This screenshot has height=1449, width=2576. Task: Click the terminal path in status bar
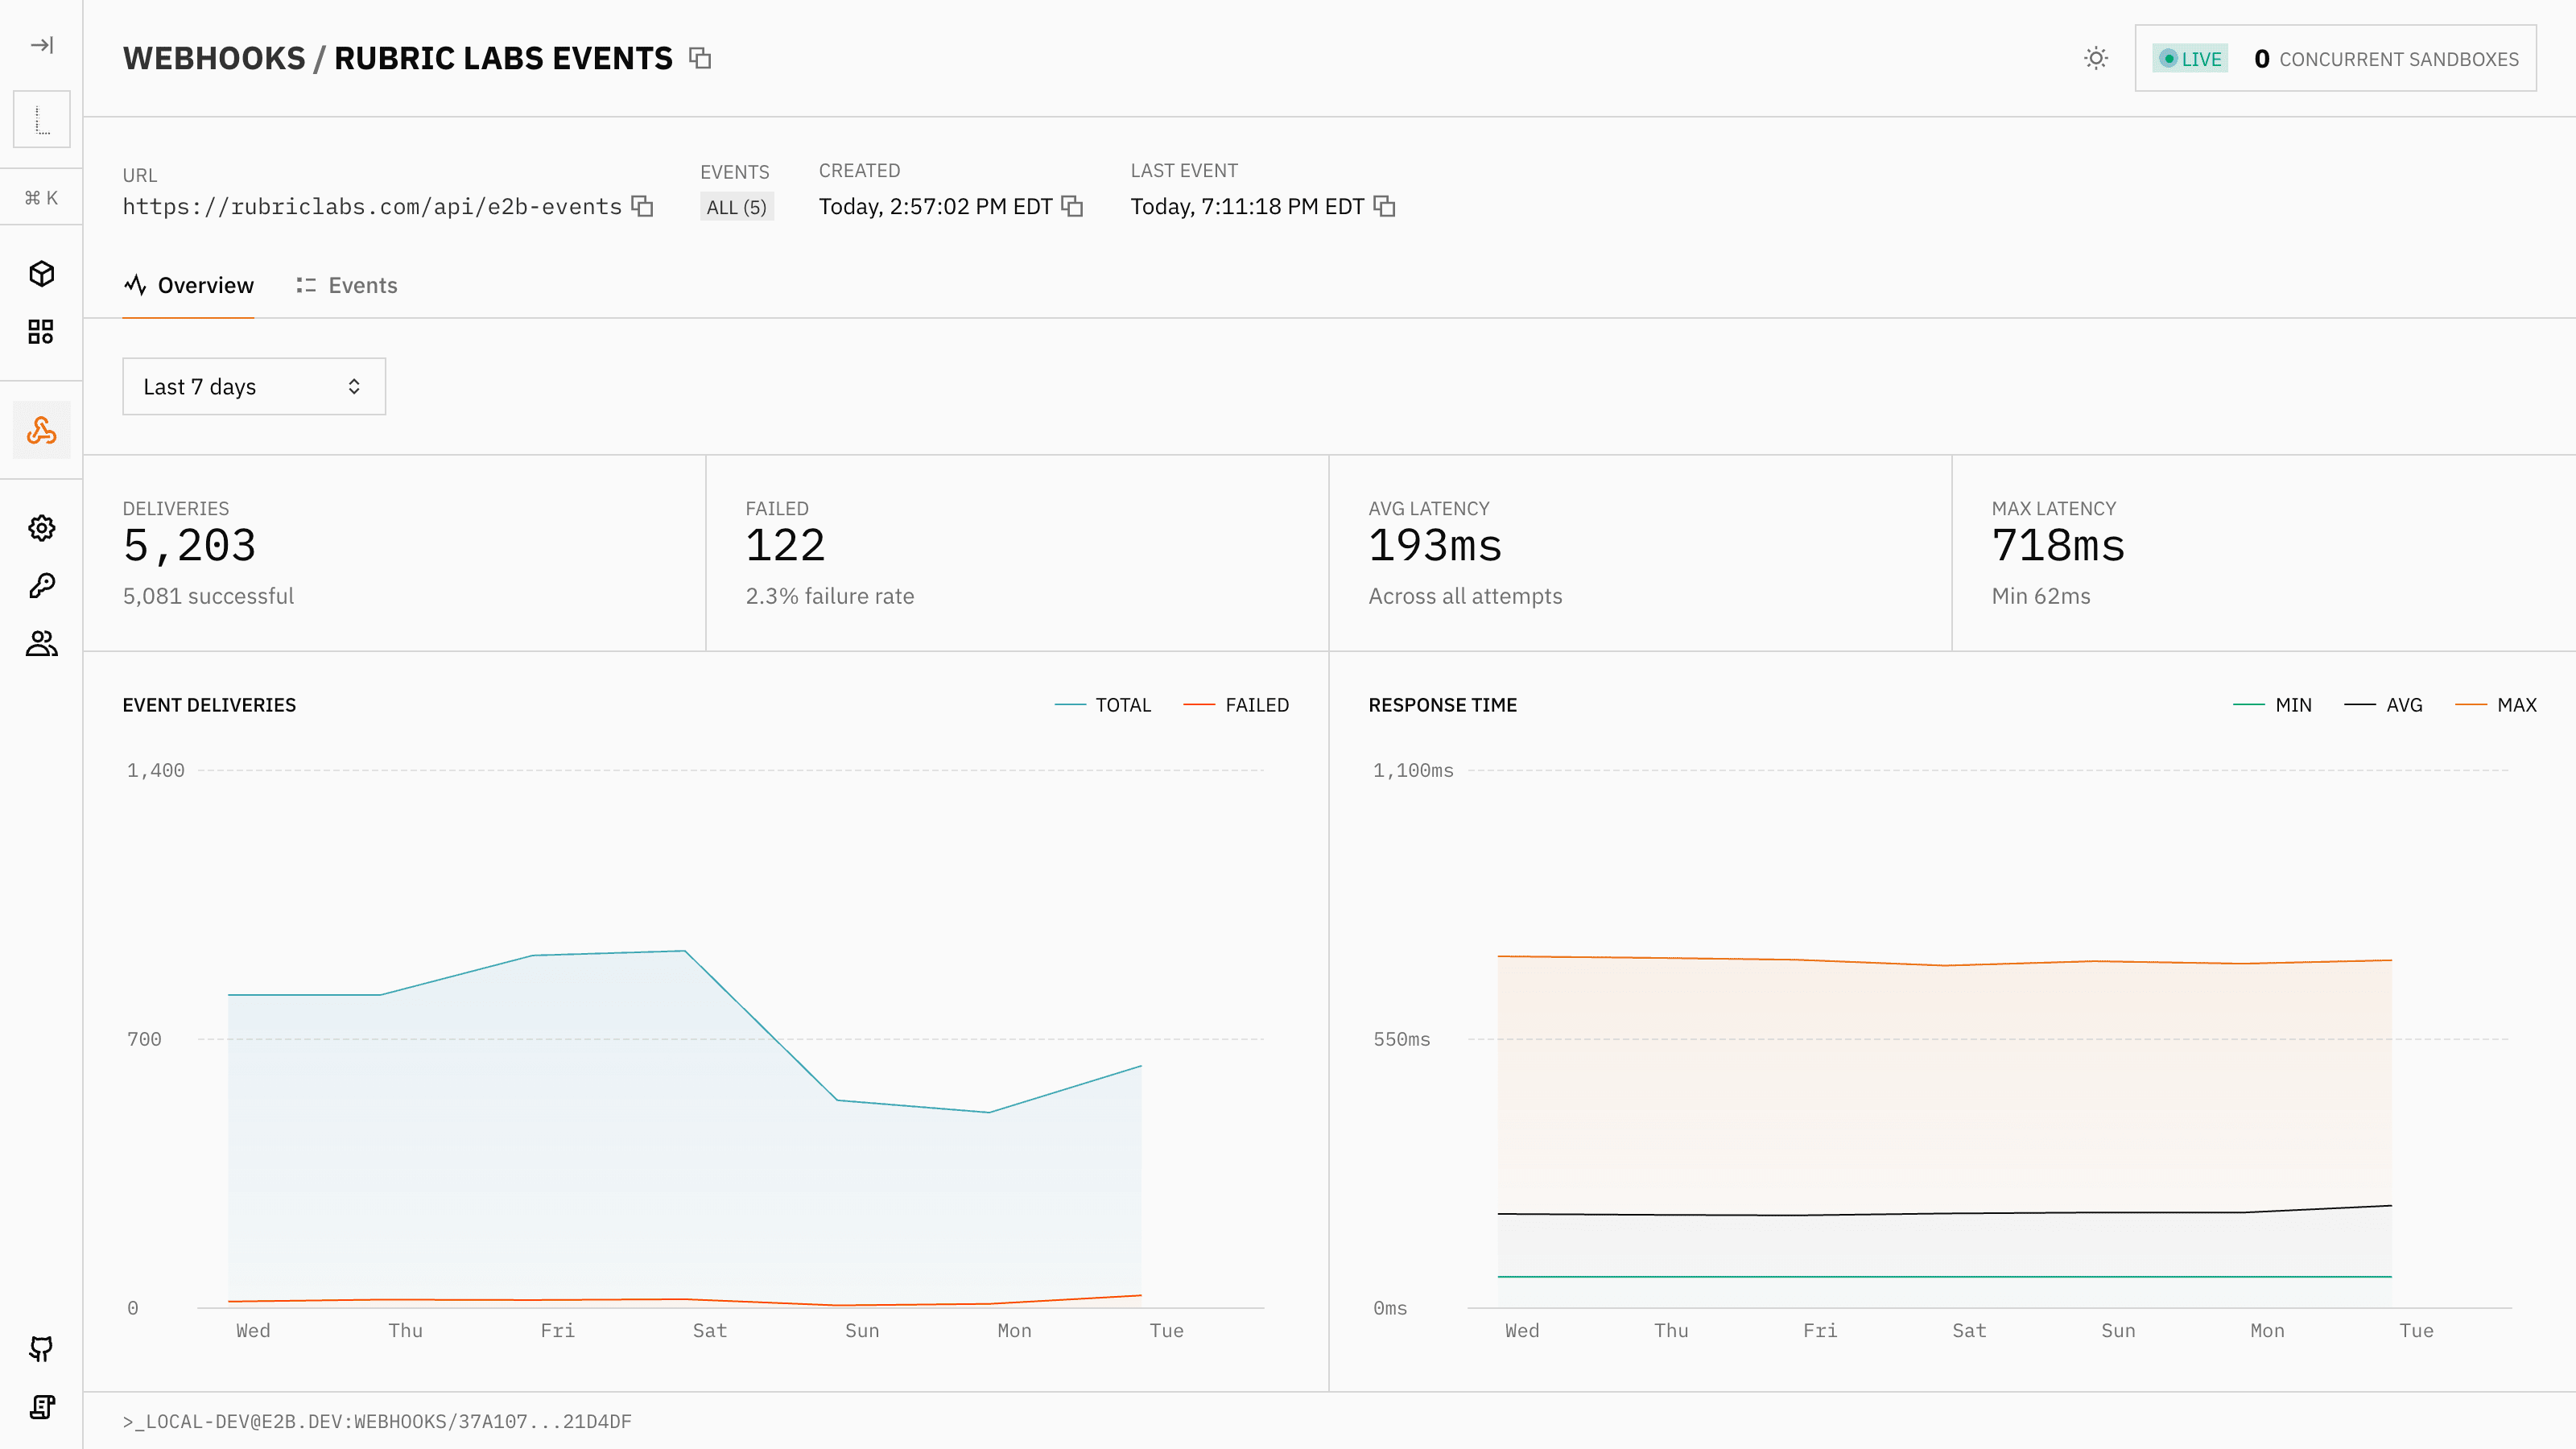coord(377,1421)
